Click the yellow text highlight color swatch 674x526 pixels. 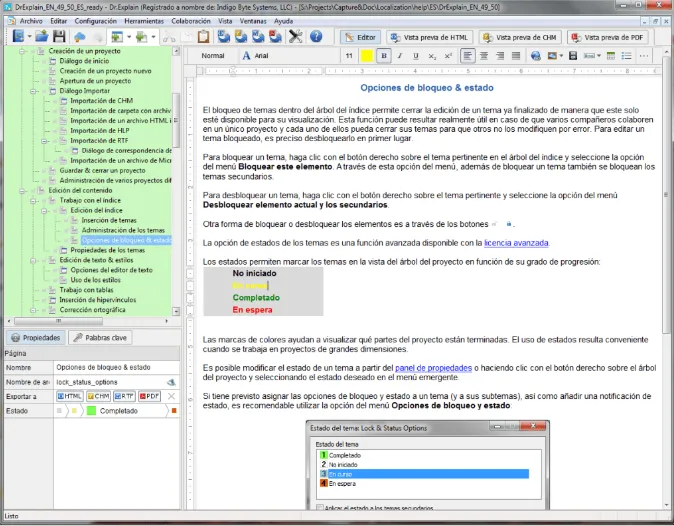pyautogui.click(x=367, y=56)
